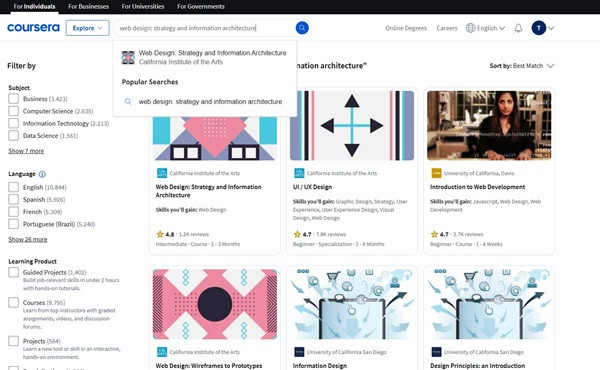600x370 pixels.
Task: Expand Show 26 more languages
Action: (x=28, y=239)
